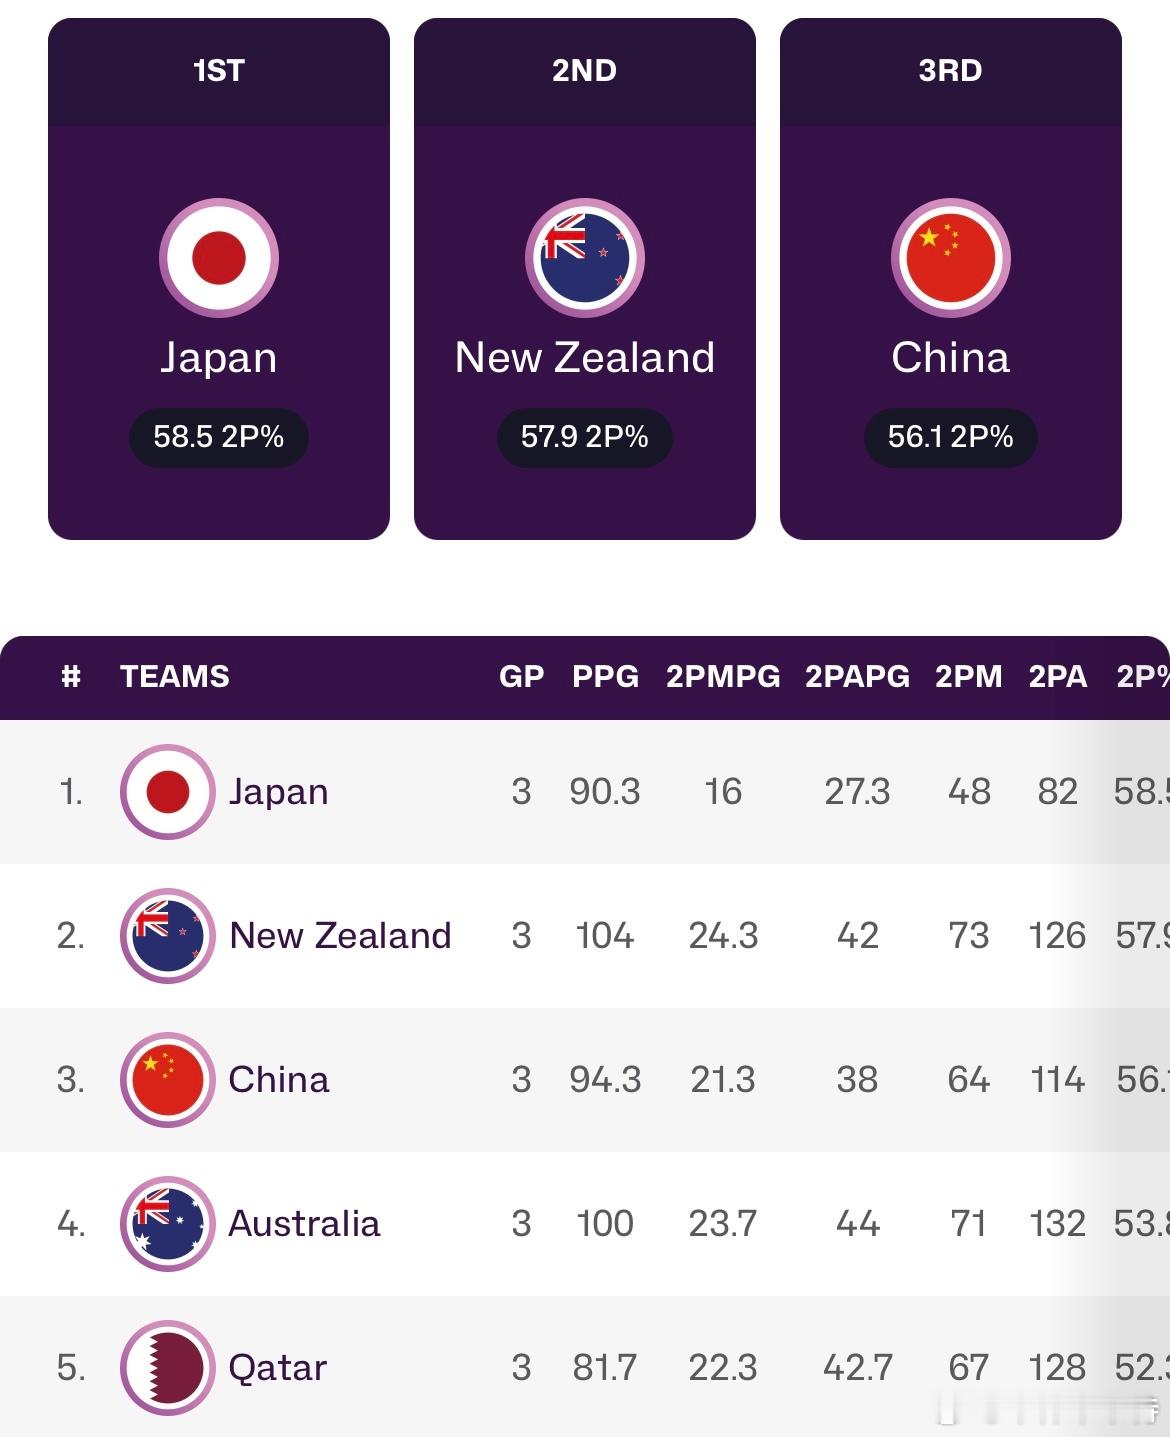
Task: Sort table by PPG column header
Action: click(605, 676)
